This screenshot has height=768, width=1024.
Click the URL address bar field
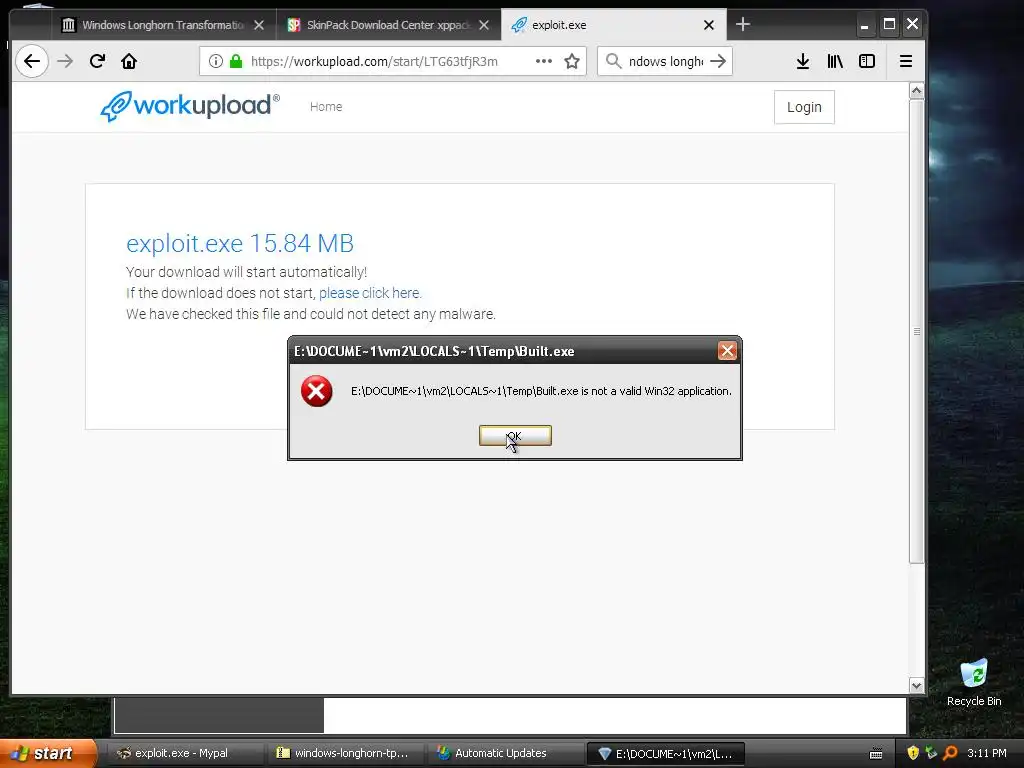coord(392,61)
